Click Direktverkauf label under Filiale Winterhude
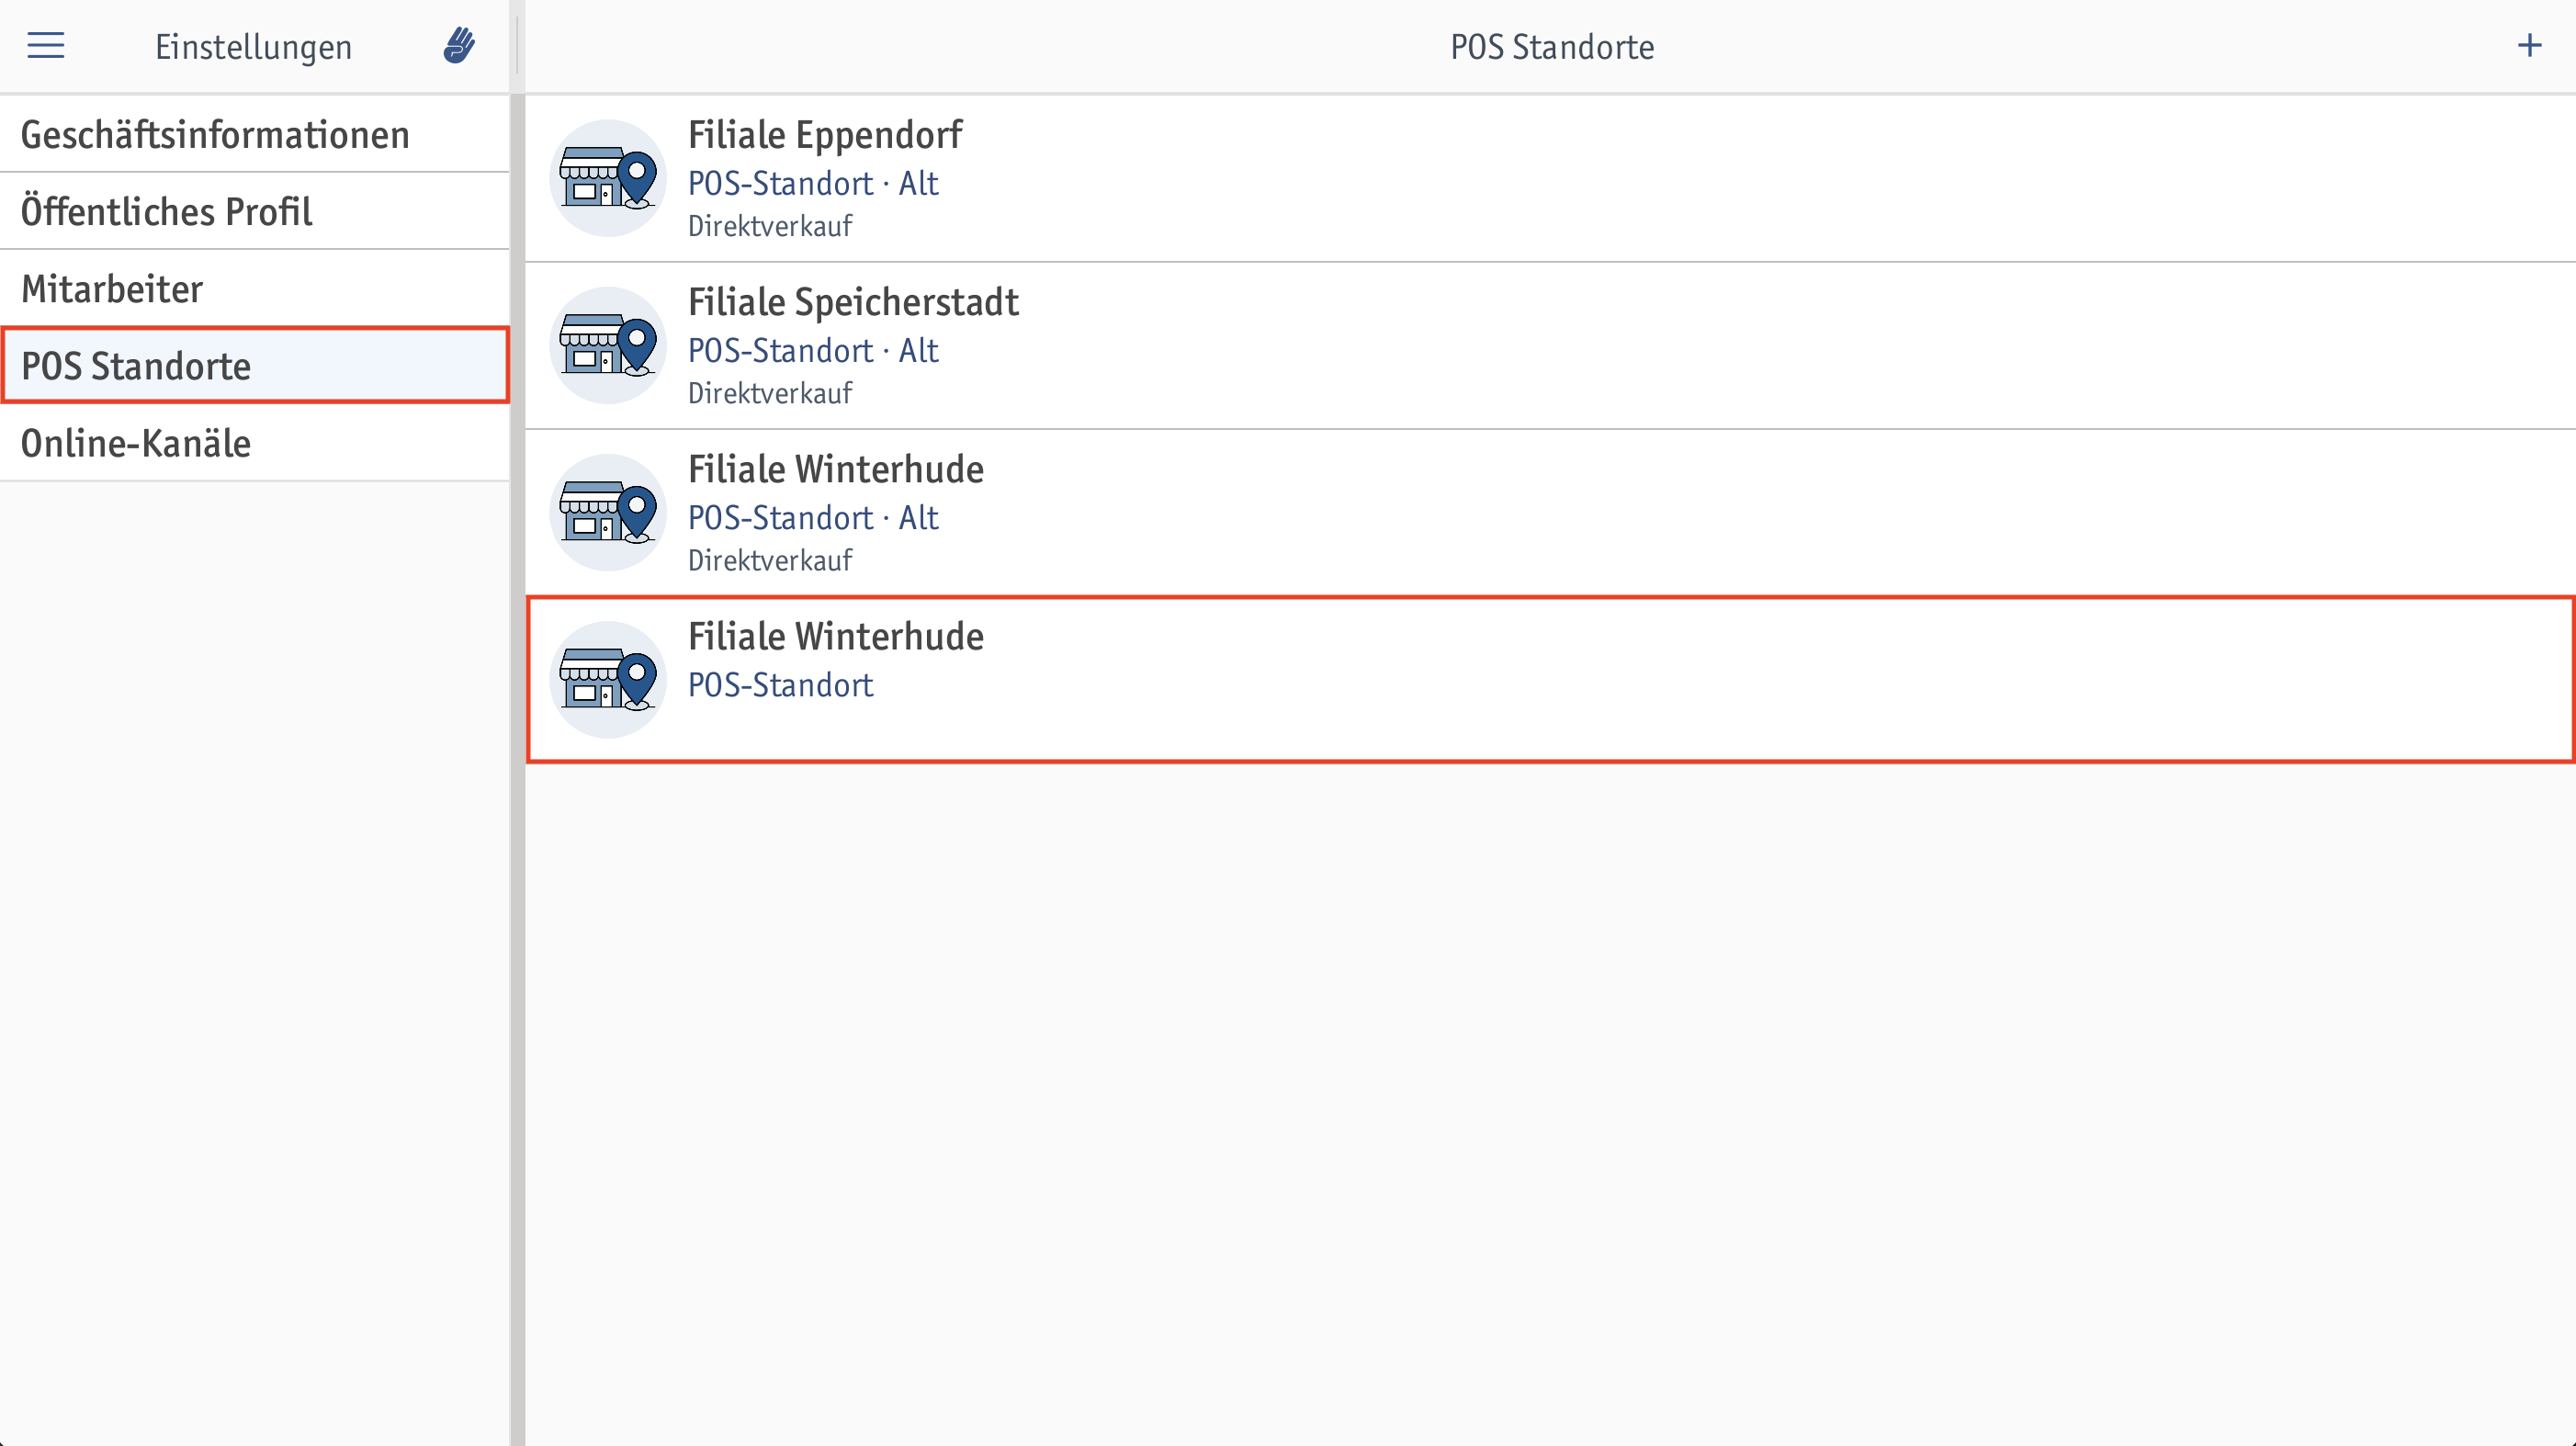 [770, 560]
